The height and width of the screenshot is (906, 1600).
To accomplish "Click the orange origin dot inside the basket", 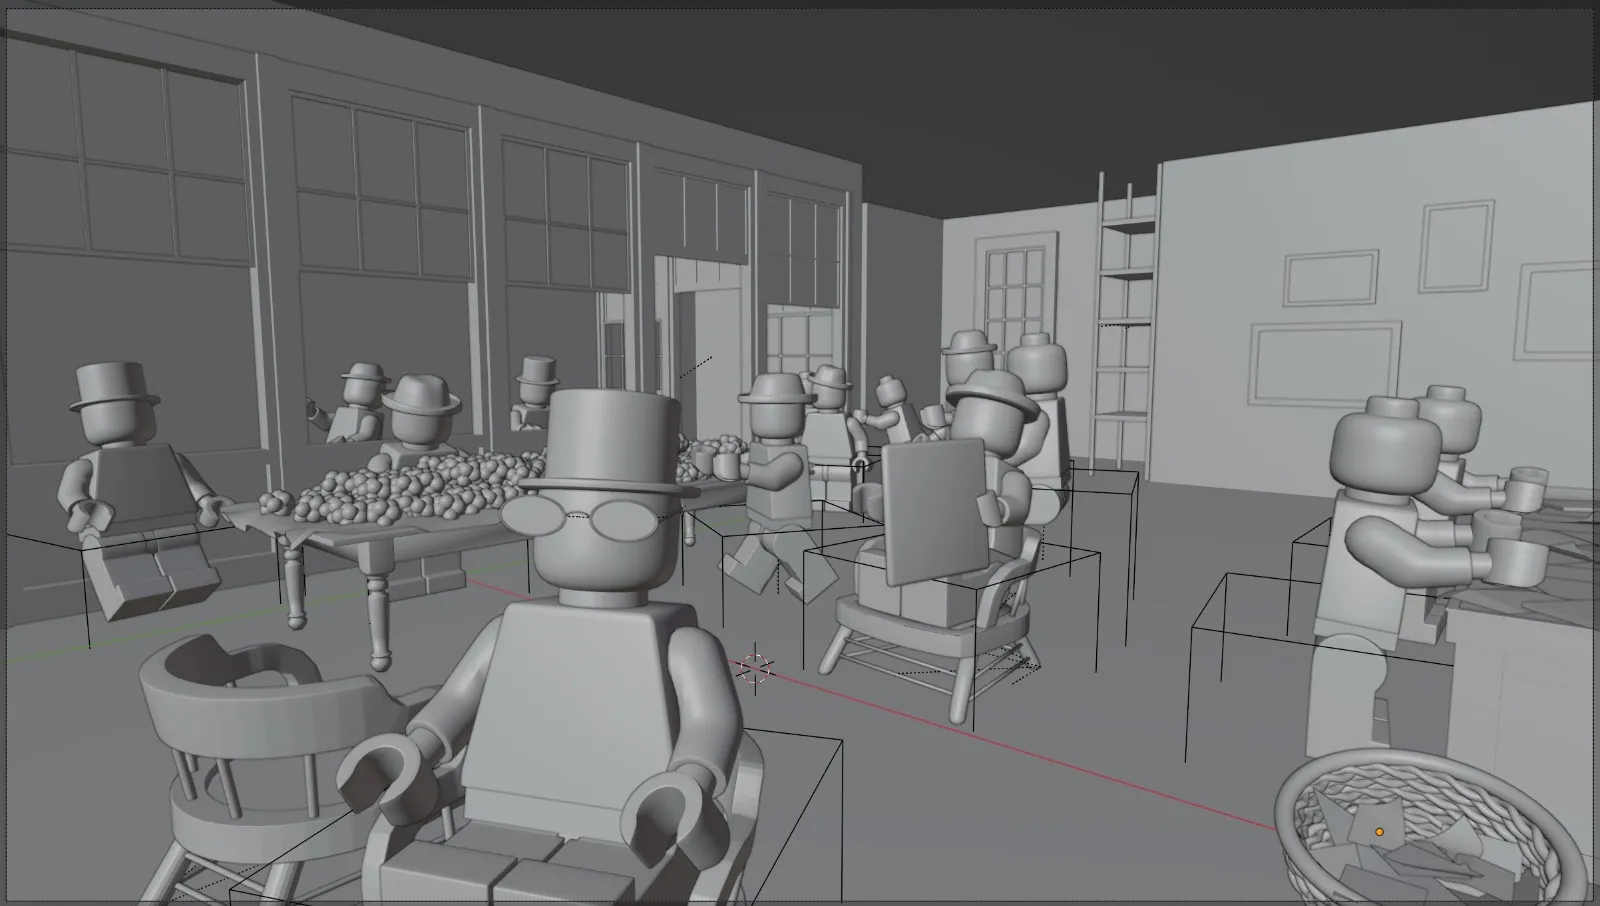I will coord(1380,832).
